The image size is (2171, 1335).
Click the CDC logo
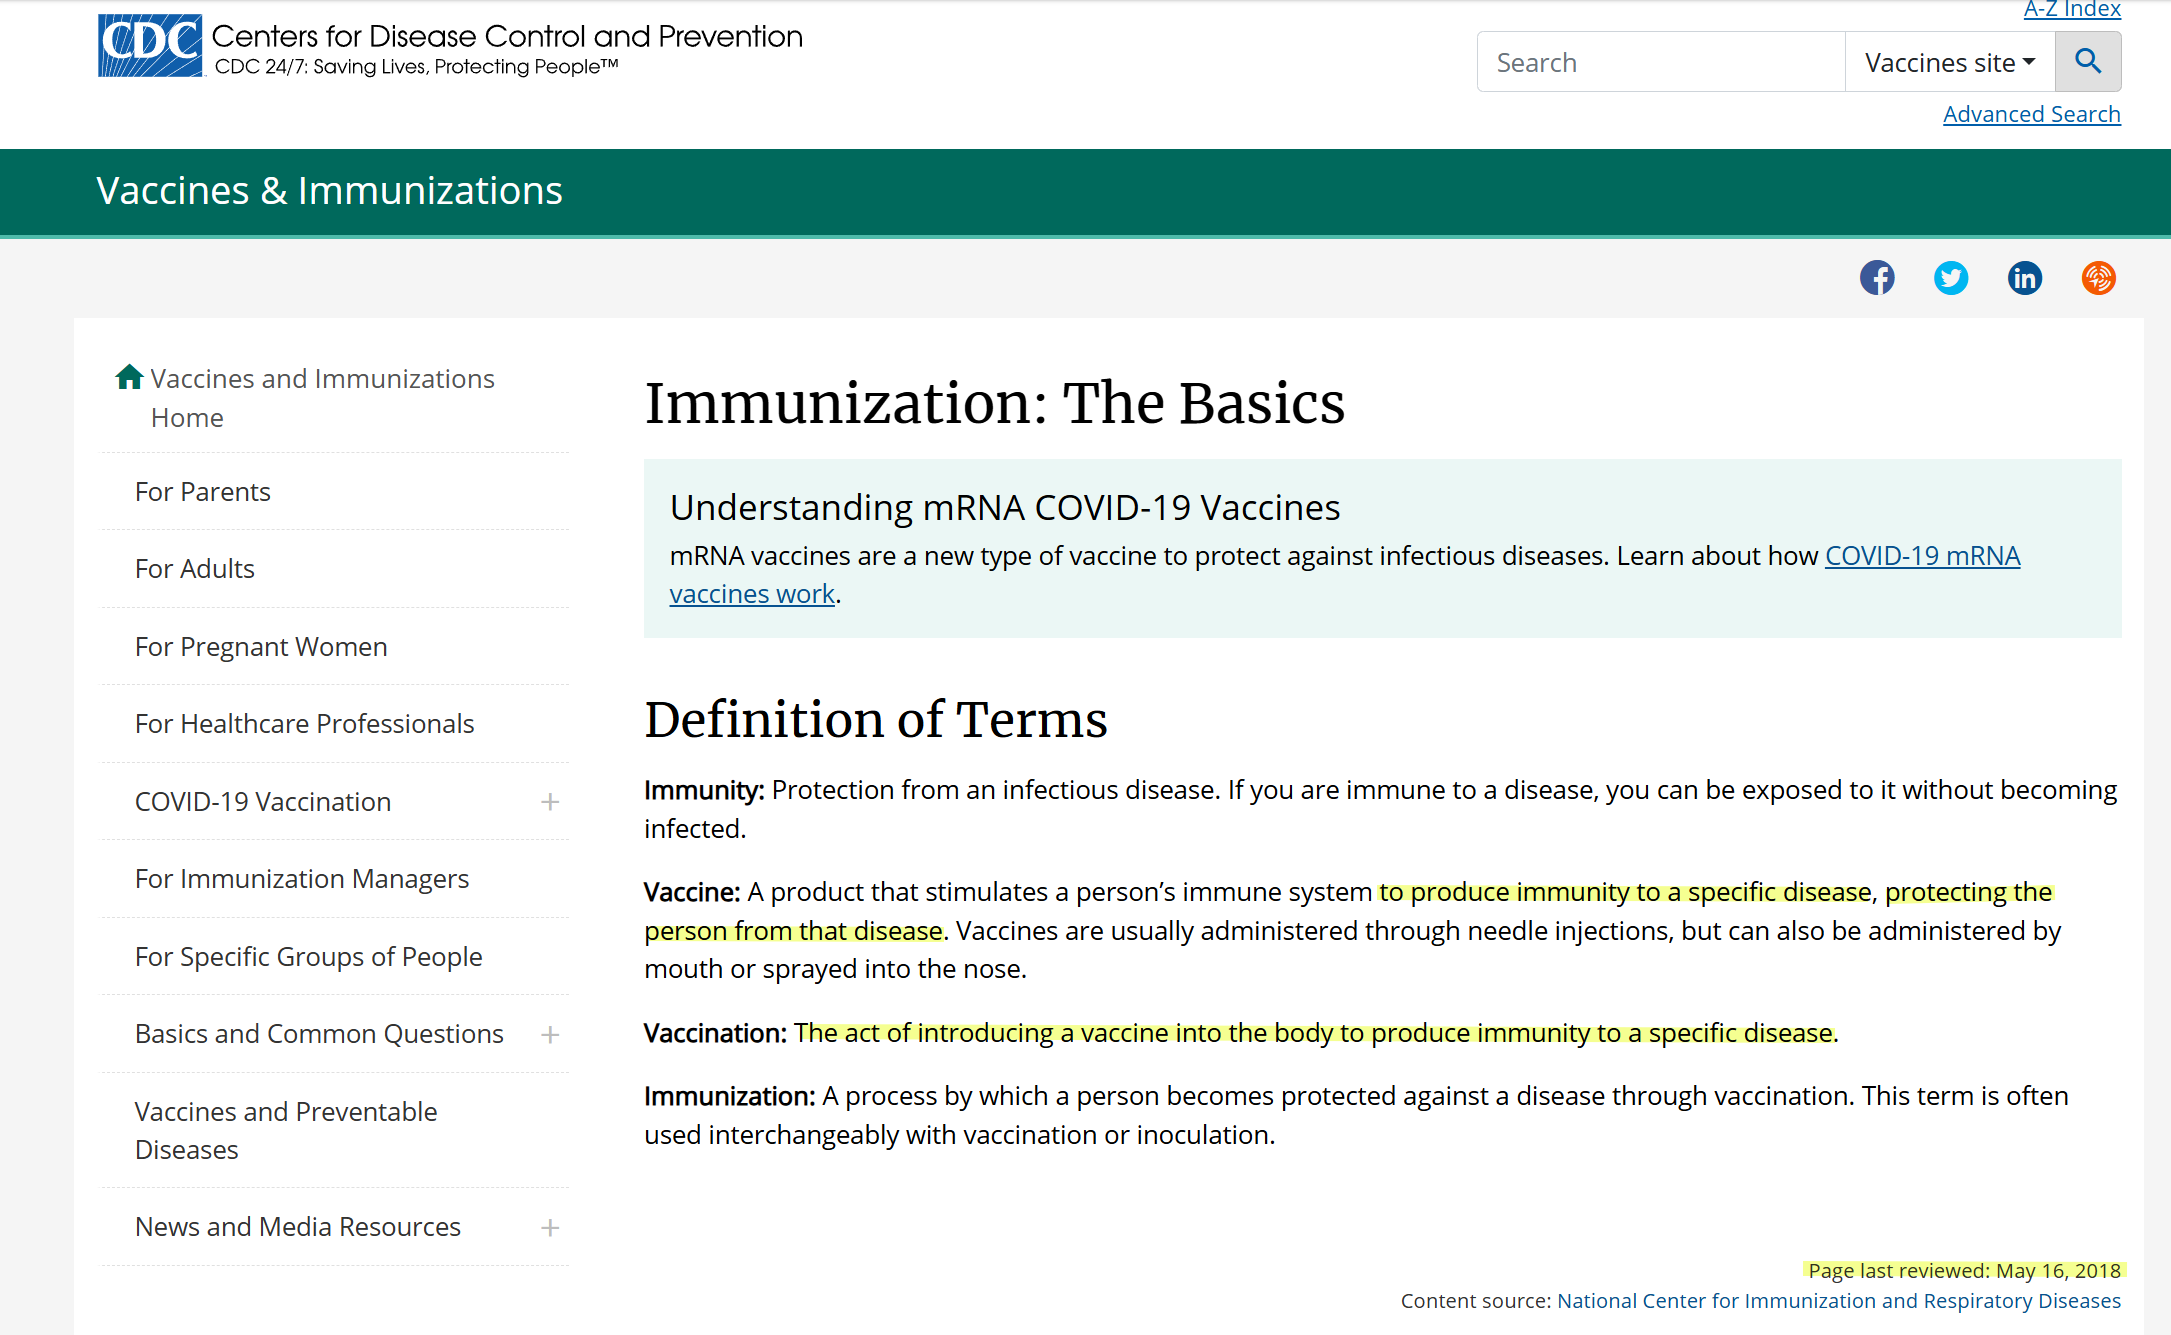150,46
